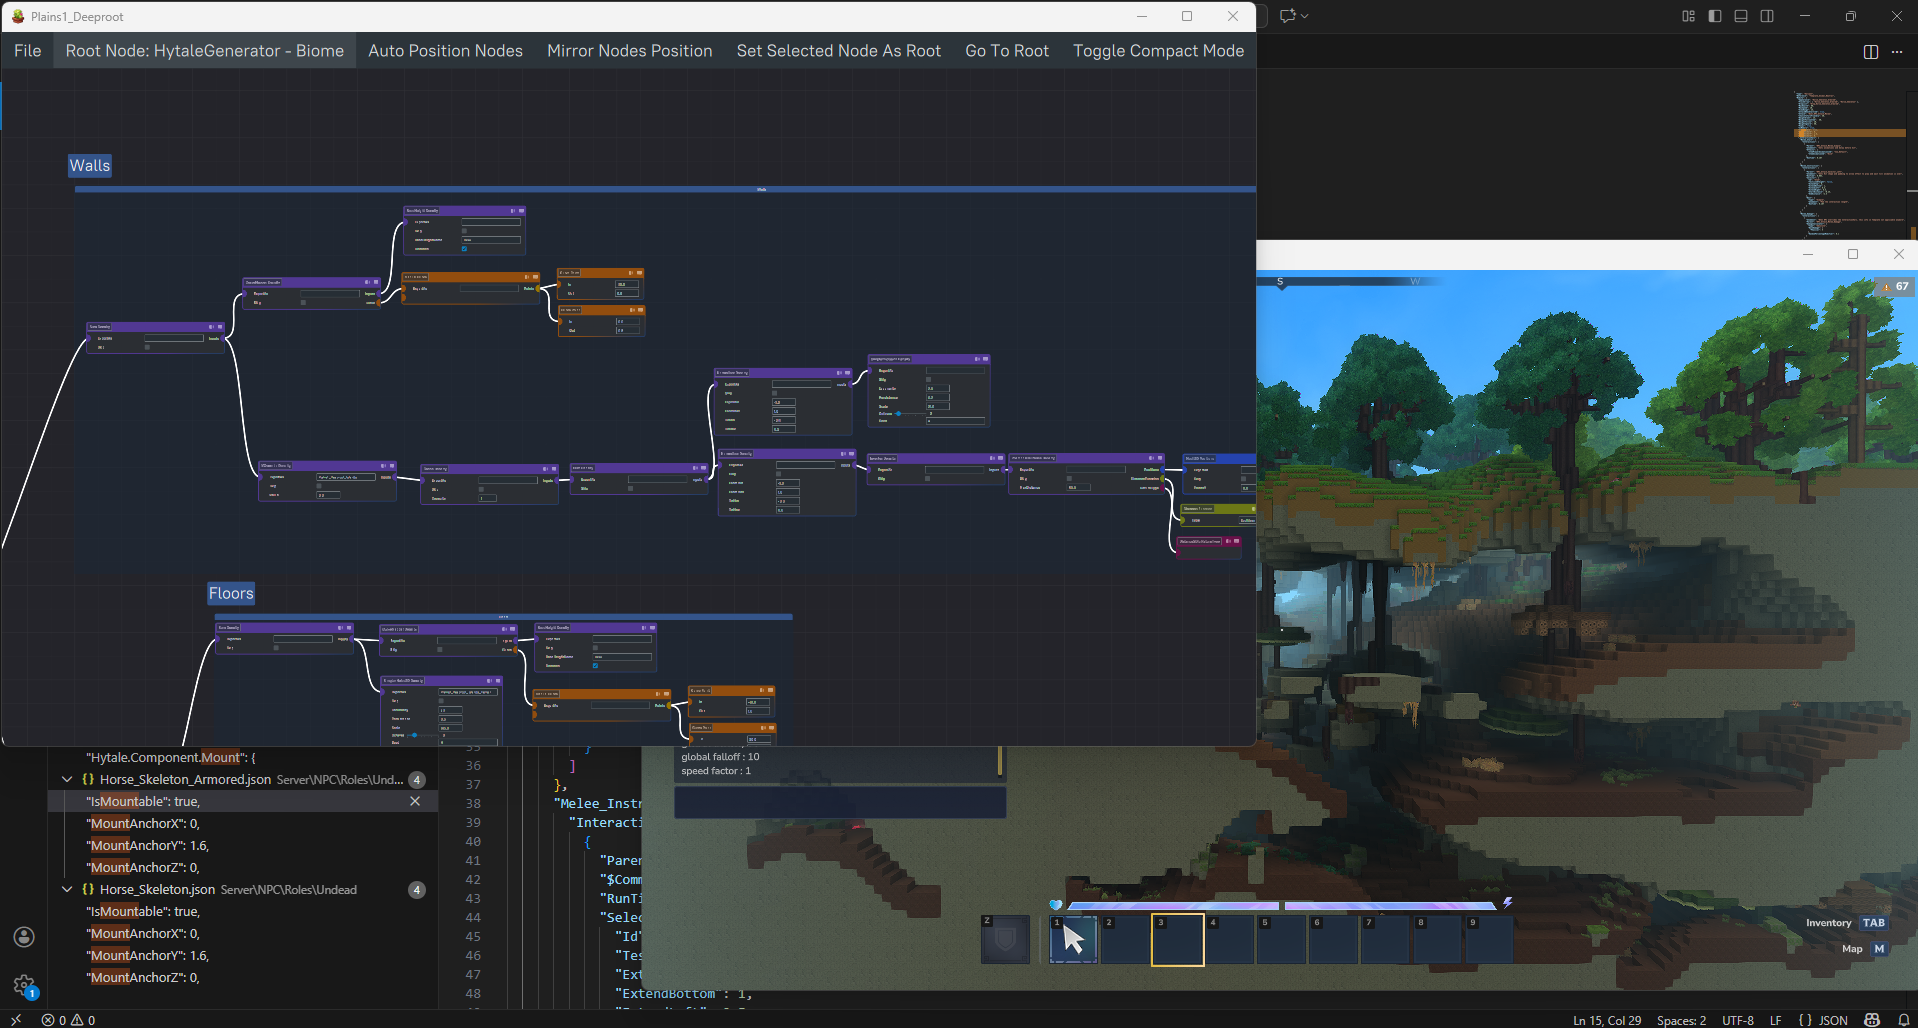
Task: Click the remote window icon at bottom-left status bar
Action: [15, 1020]
